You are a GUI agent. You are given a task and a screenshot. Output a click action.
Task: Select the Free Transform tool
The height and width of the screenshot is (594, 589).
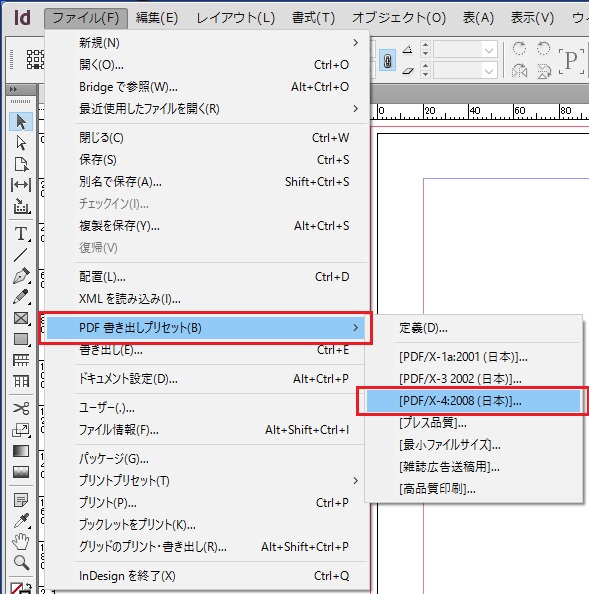21,430
